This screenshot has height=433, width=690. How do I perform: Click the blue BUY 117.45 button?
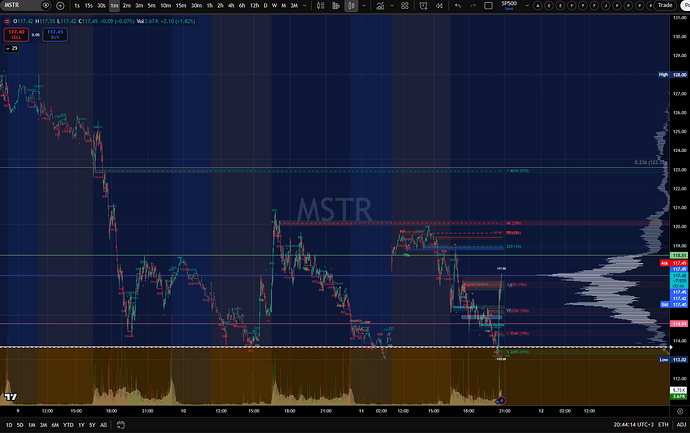coord(55,34)
